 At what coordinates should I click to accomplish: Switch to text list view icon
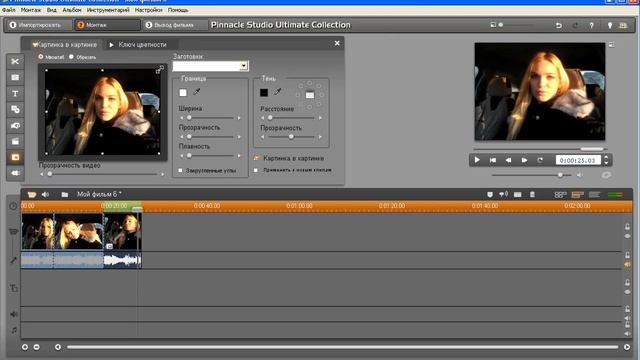594,195
